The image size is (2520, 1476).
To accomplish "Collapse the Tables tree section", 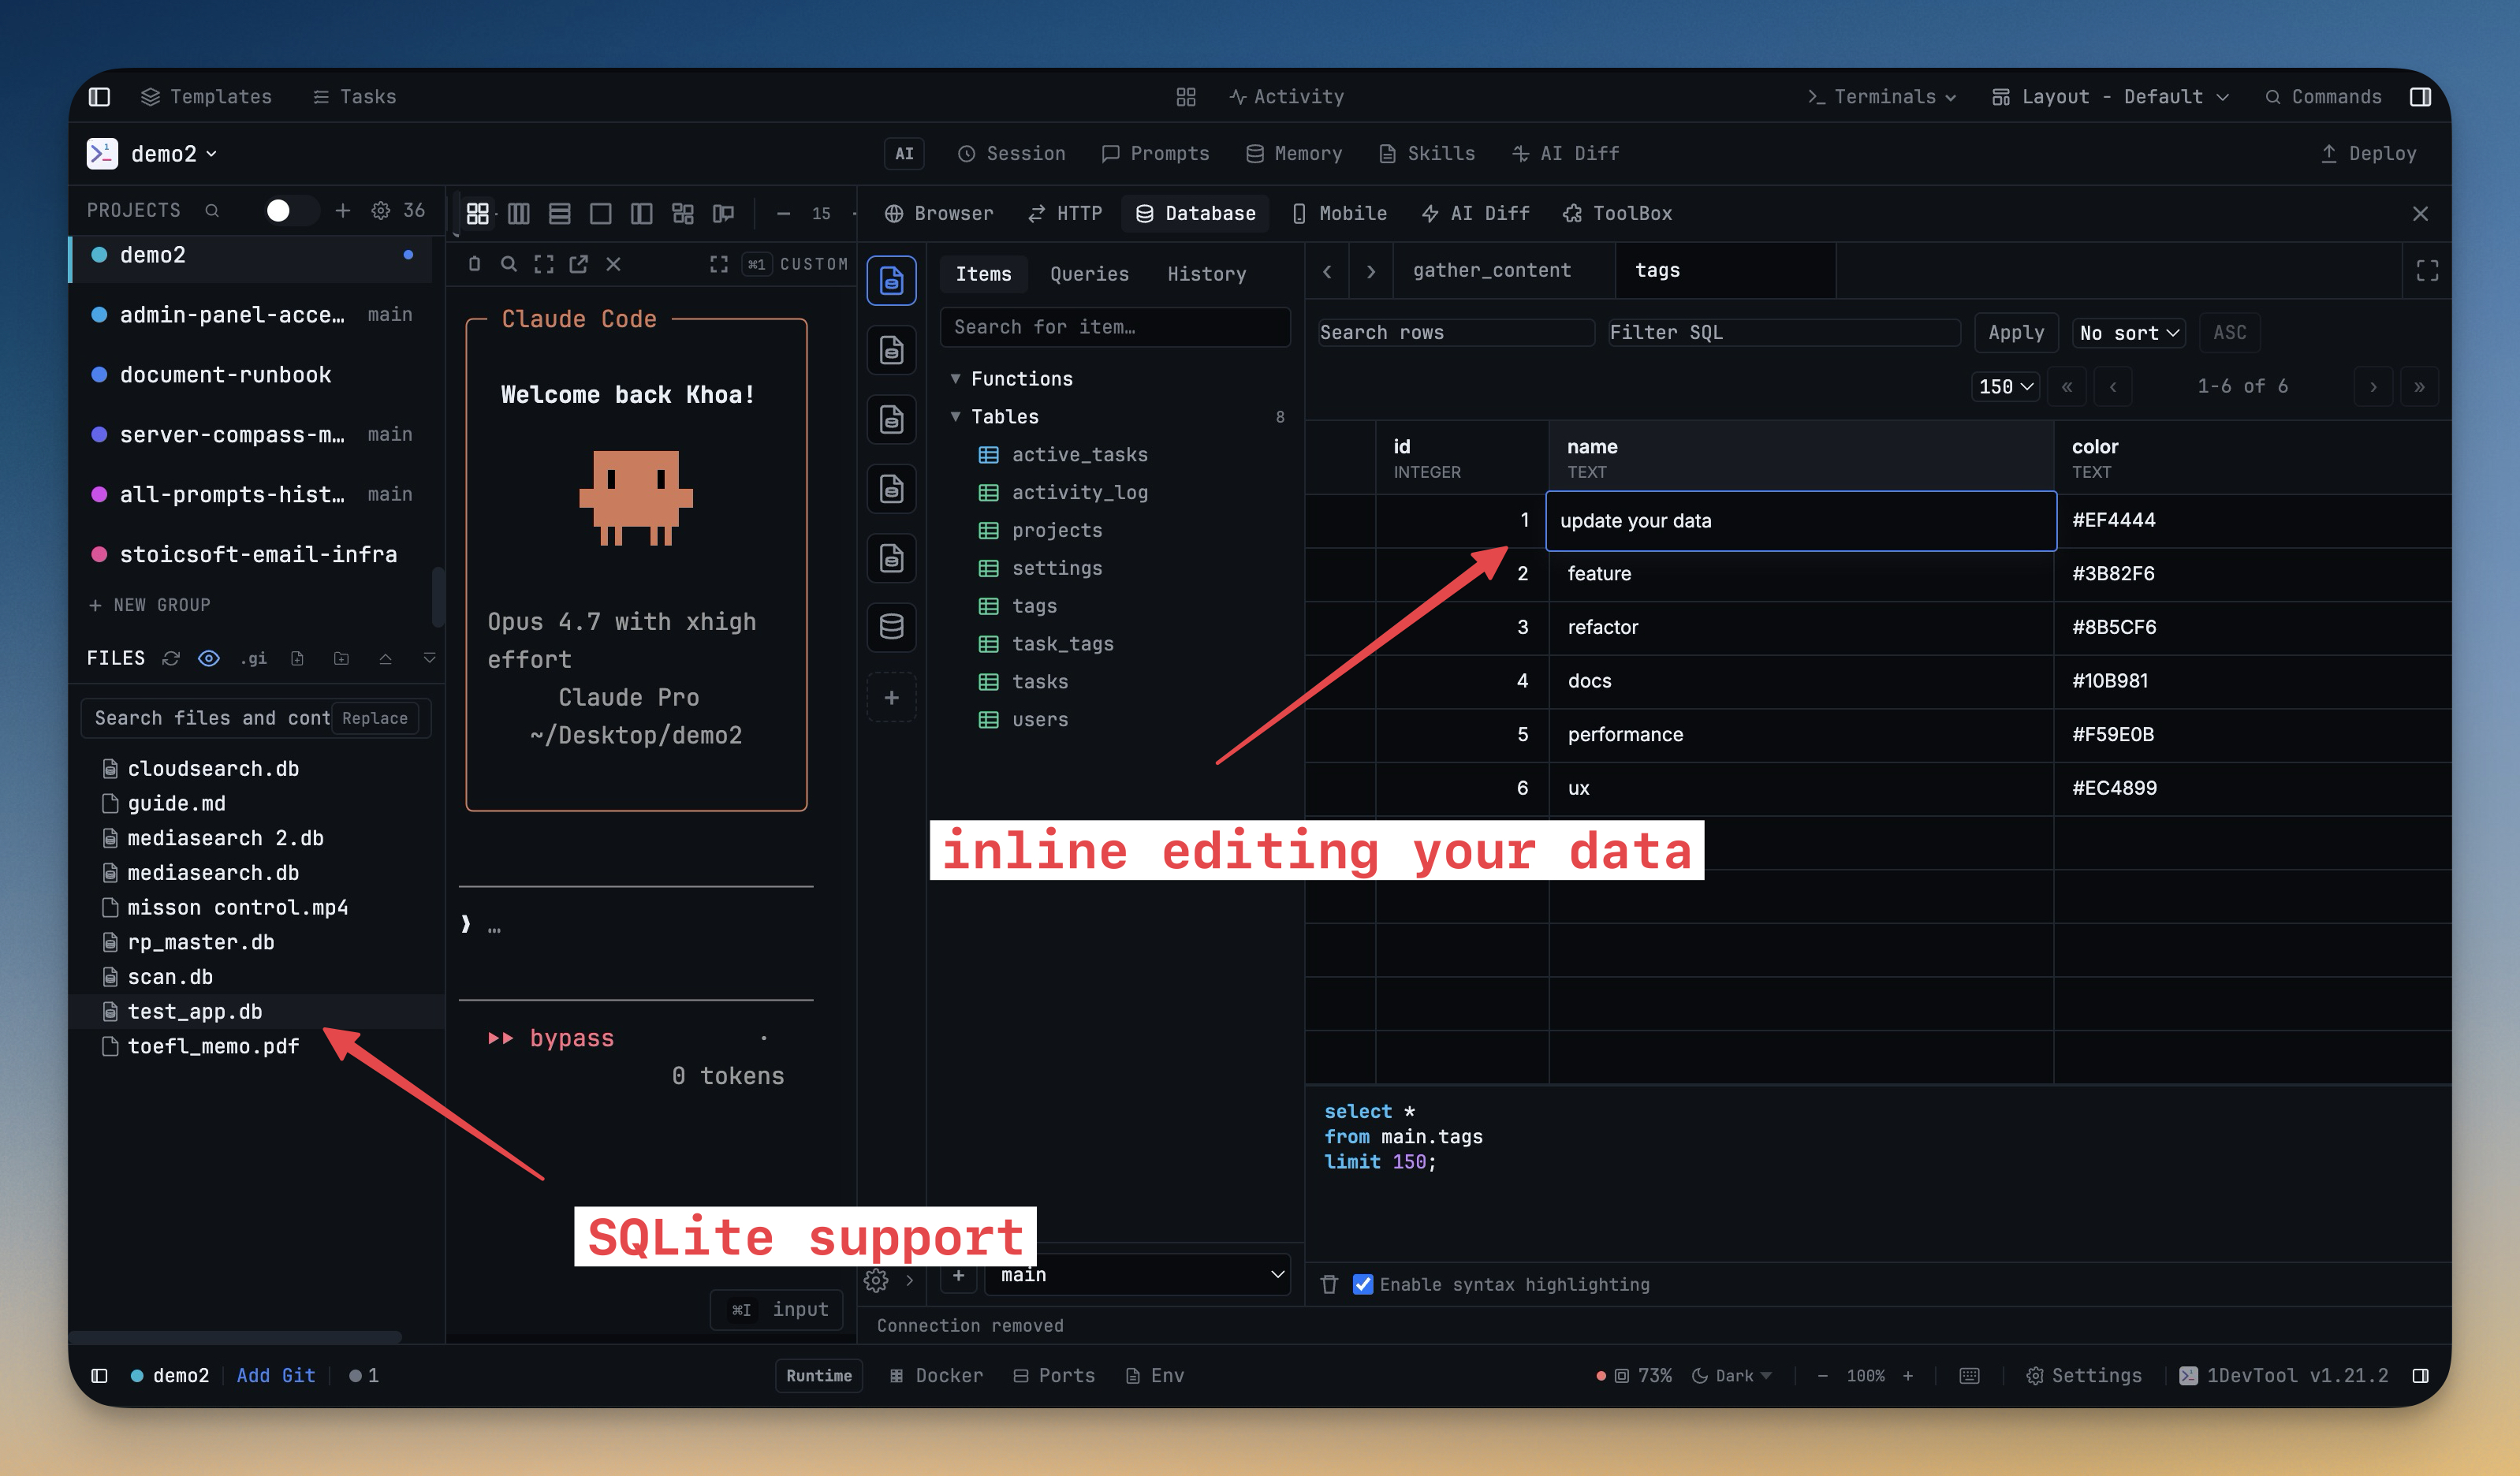I will (955, 416).
